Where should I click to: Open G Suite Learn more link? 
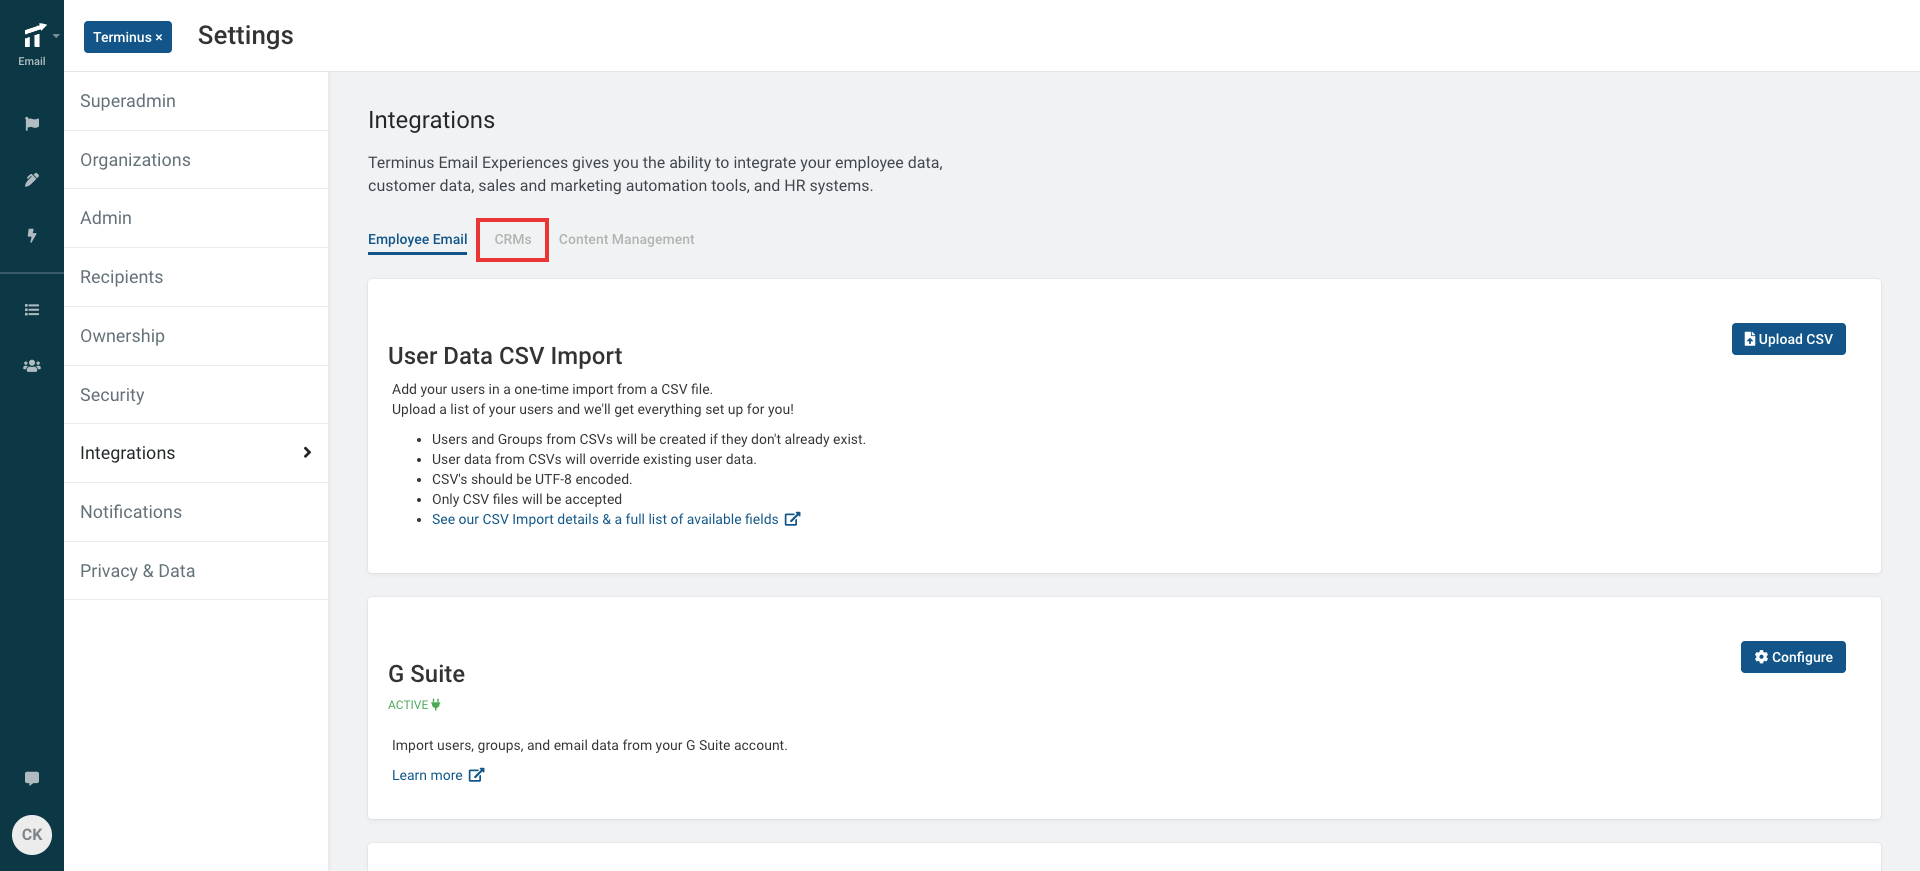tap(427, 775)
